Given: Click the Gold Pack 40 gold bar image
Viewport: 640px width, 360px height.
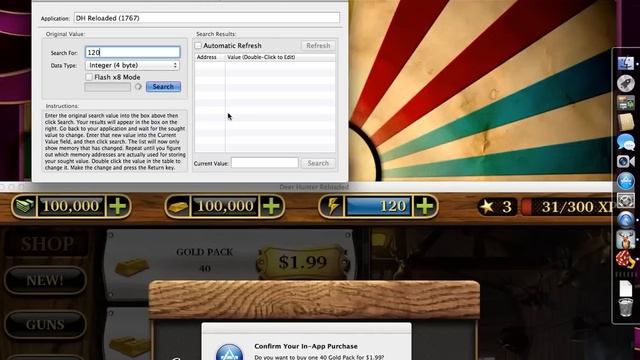Looking at the screenshot, I should pyautogui.click(x=132, y=267).
